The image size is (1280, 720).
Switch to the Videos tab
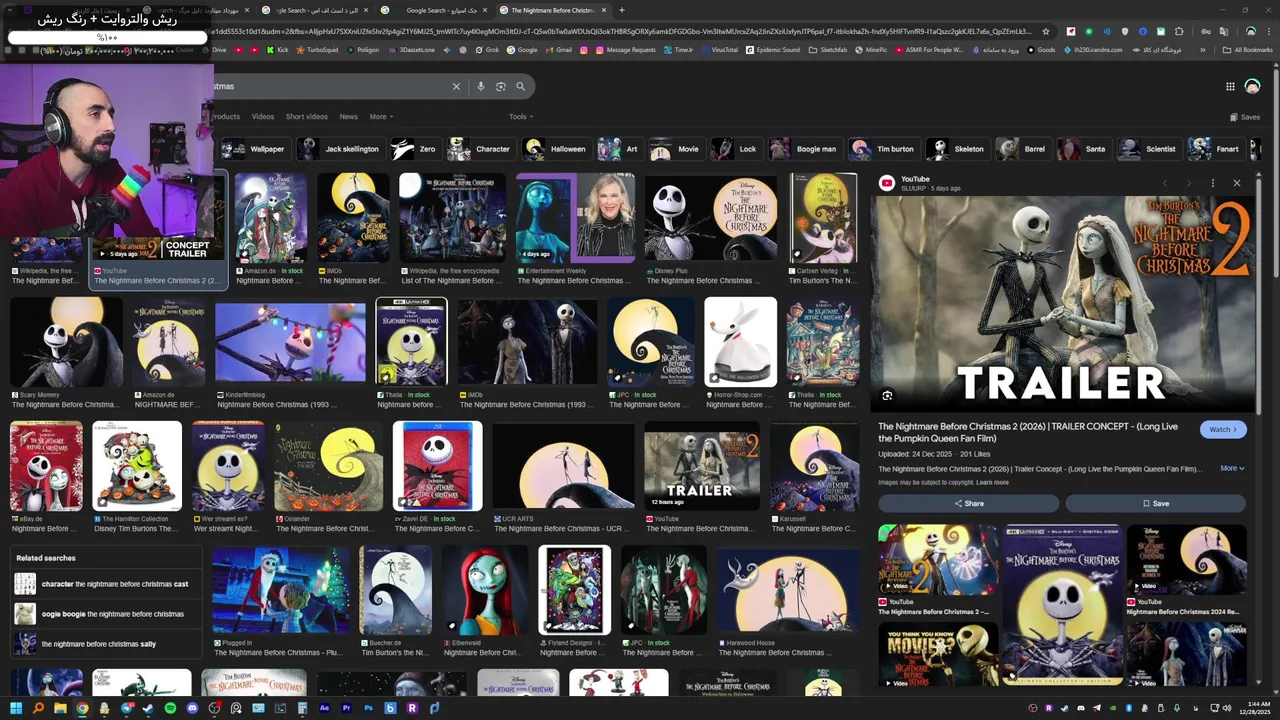coord(263,116)
